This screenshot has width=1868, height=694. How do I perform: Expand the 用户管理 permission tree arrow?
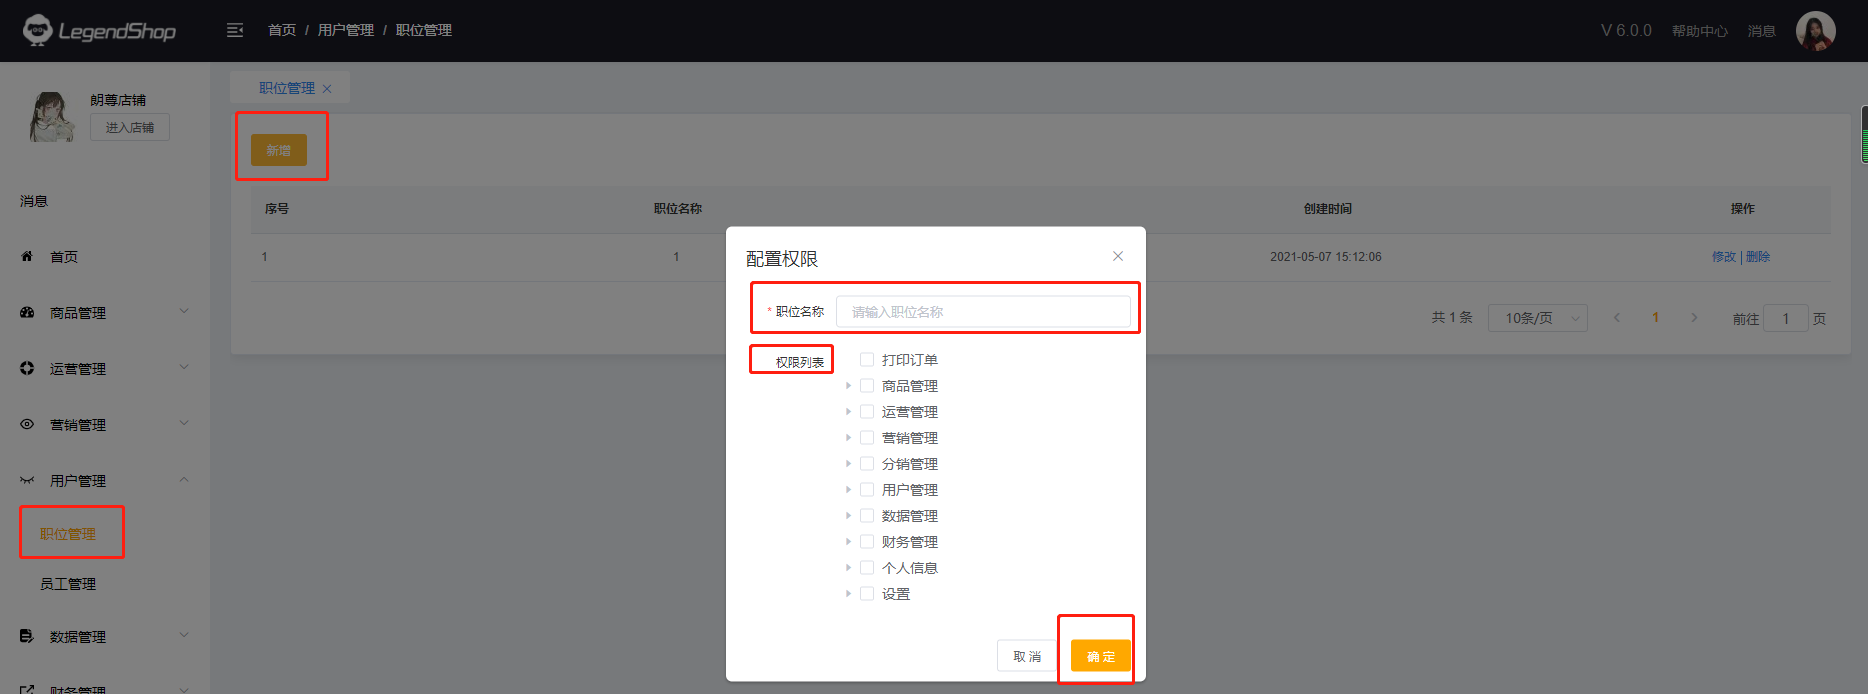pyautogui.click(x=848, y=490)
